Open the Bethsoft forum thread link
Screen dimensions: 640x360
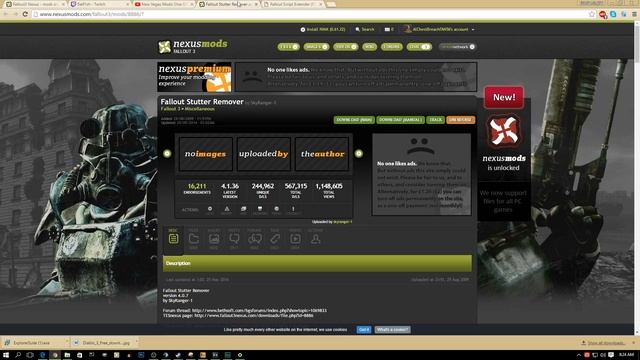click(259, 311)
